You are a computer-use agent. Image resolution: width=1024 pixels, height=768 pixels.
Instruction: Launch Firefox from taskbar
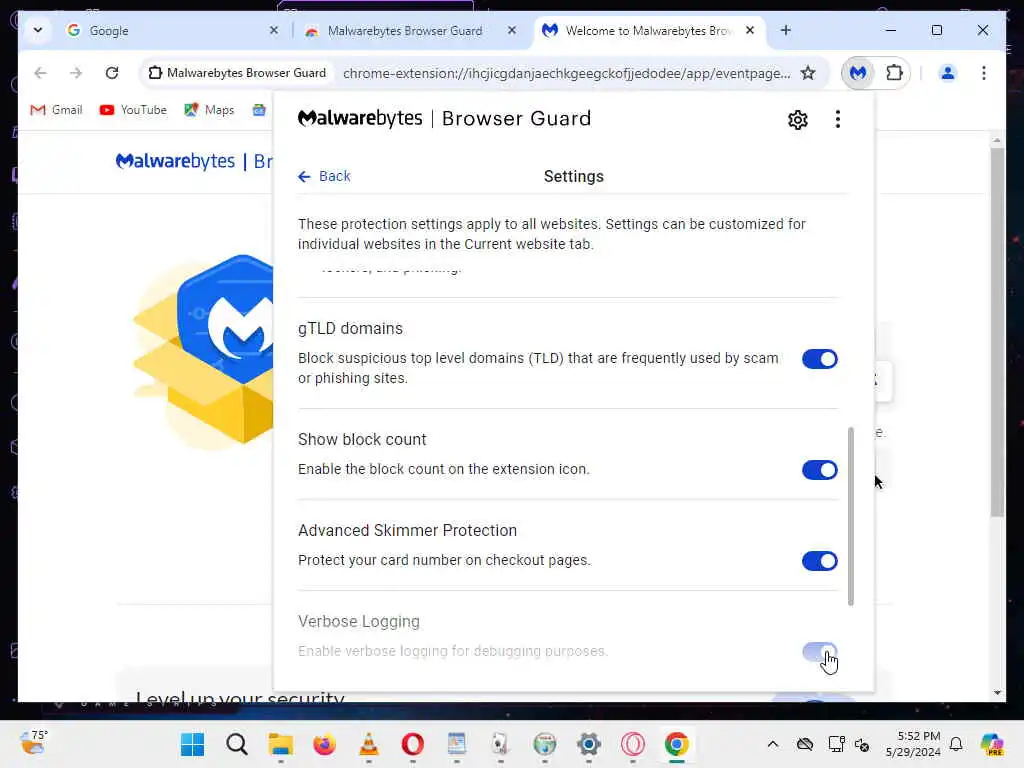point(325,744)
